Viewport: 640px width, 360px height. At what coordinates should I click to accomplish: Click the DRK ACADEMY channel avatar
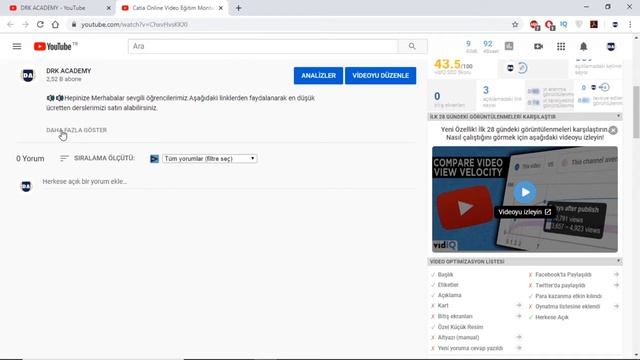click(x=28, y=76)
